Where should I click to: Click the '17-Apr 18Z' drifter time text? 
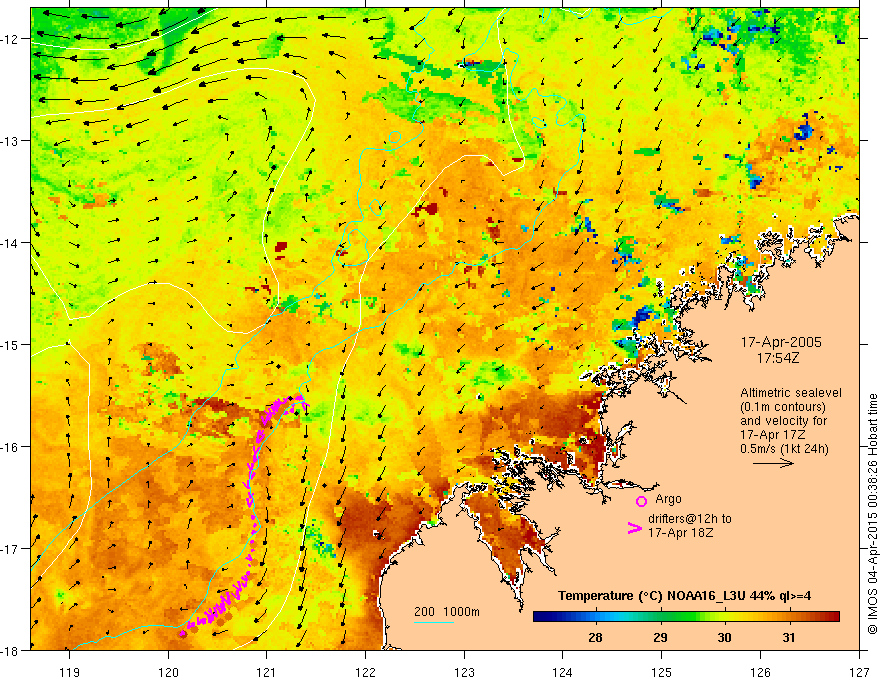(681, 532)
